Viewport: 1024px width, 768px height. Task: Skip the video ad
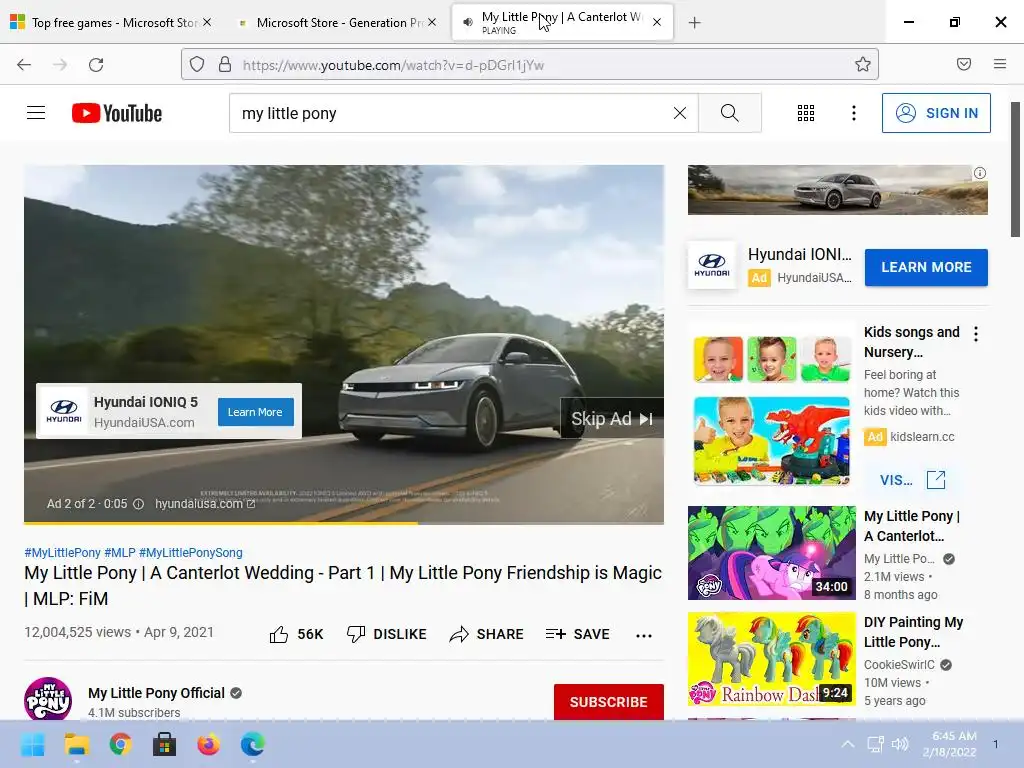tap(612, 419)
